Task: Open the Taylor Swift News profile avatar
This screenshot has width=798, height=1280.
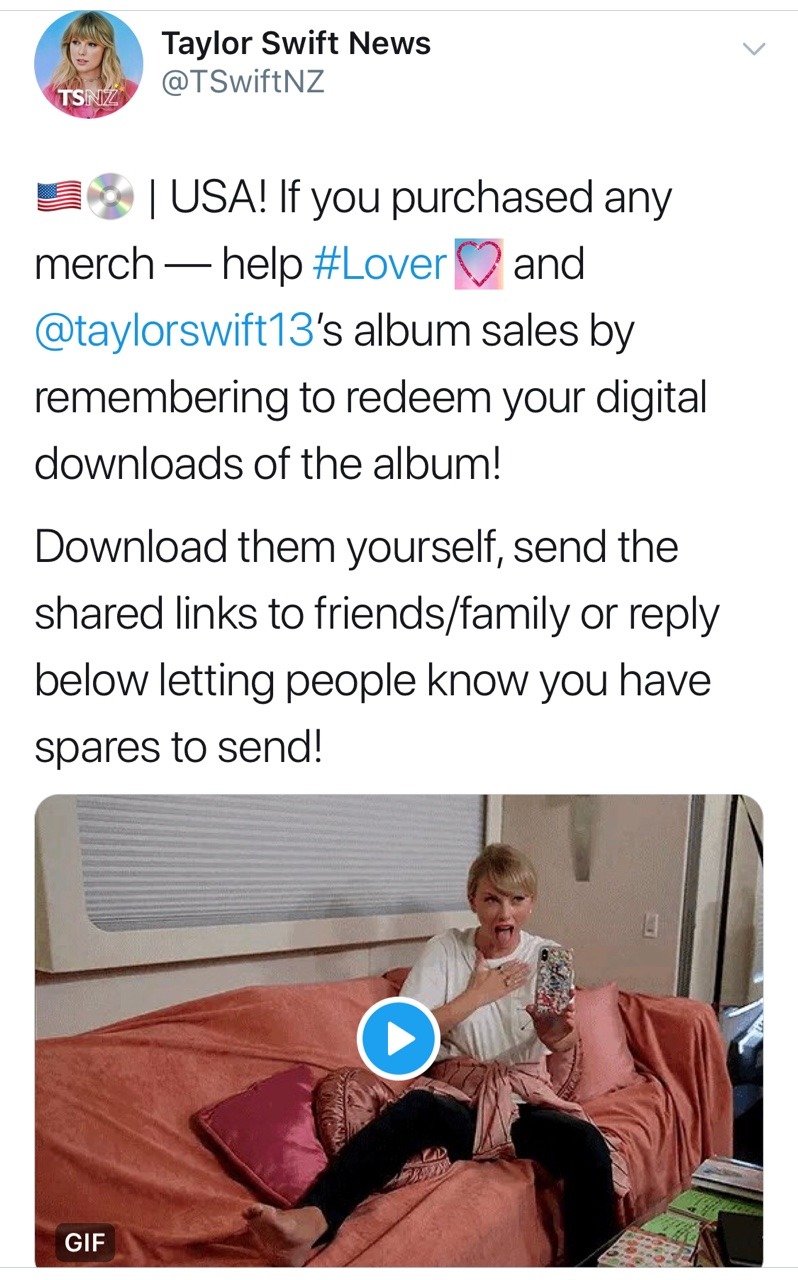Action: tap(88, 65)
